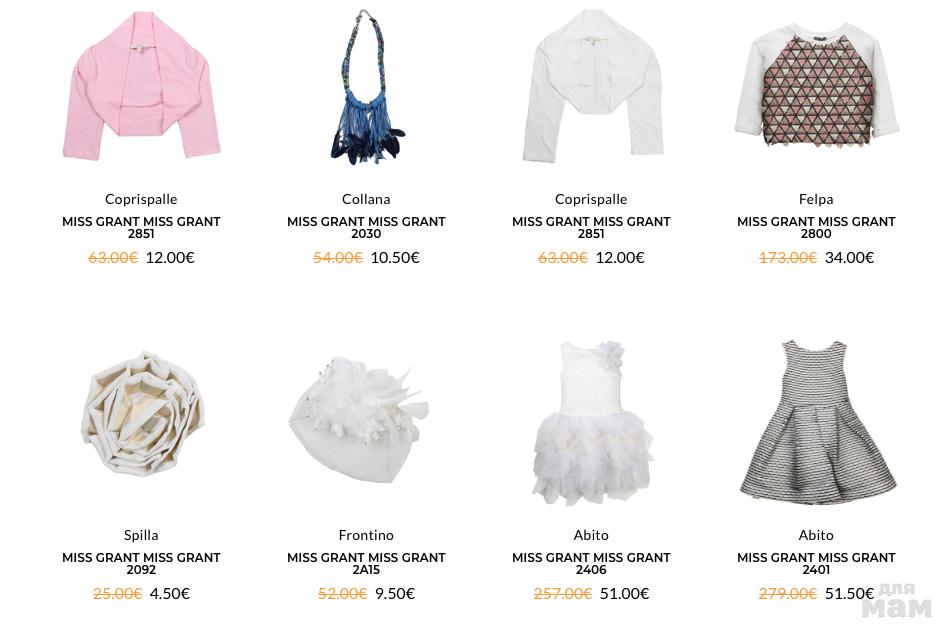Screen dimensions: 947x632
Task: Open MISS GRANT 2092 product link
Action: (141, 563)
